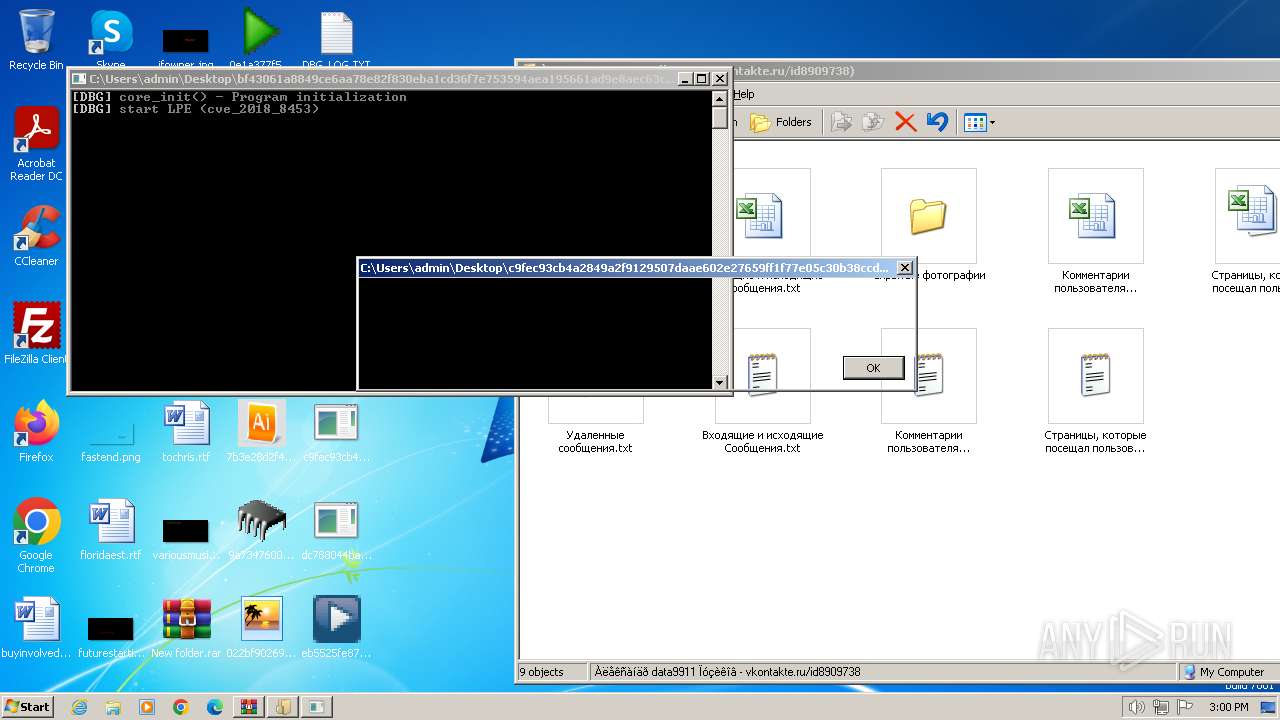Switch to Explorer folder taskbar button
The height and width of the screenshot is (720, 1280).
point(283,707)
